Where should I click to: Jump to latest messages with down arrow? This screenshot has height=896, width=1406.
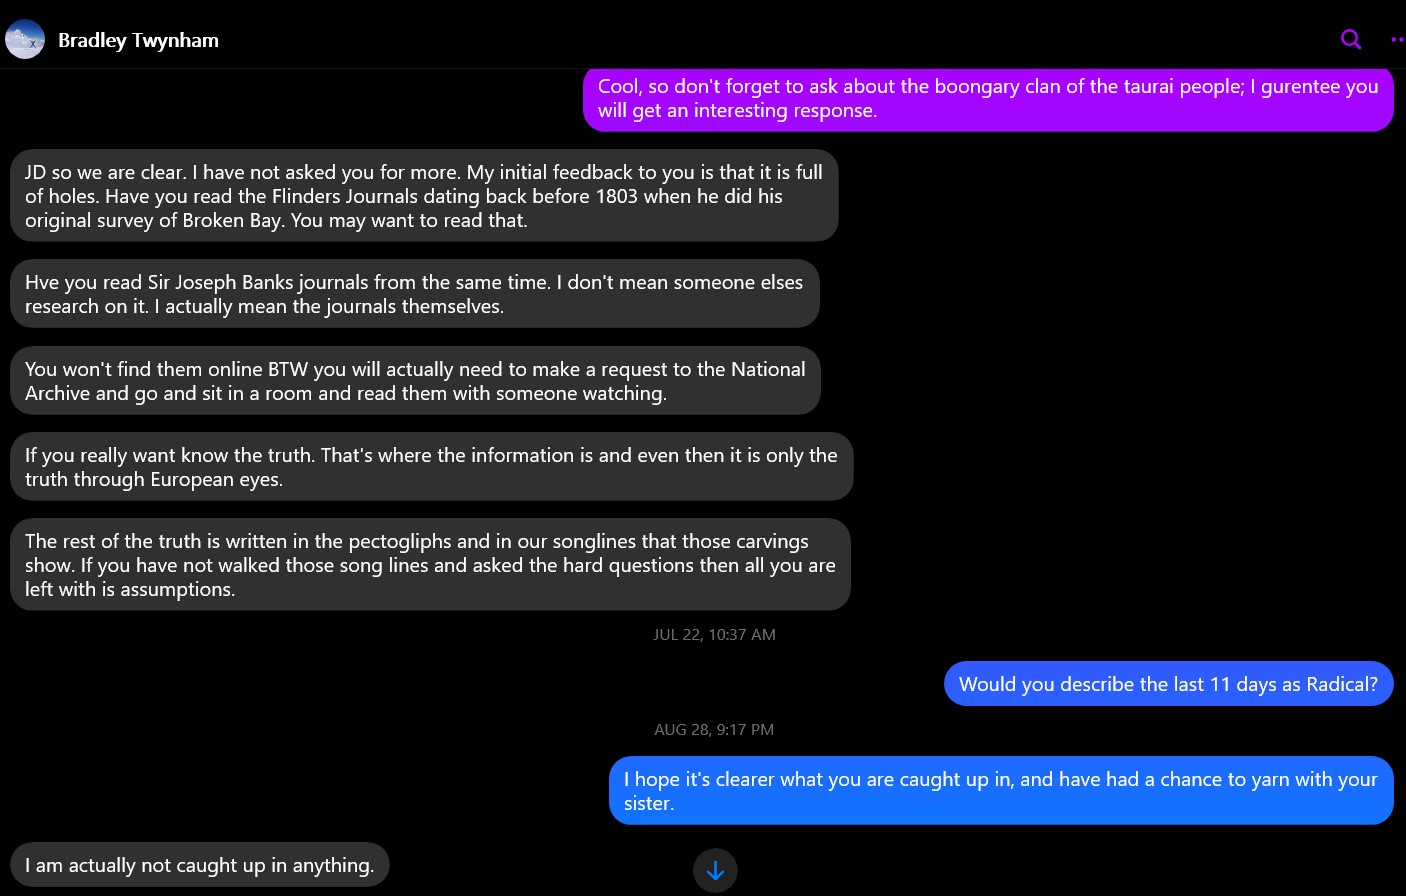click(715, 871)
